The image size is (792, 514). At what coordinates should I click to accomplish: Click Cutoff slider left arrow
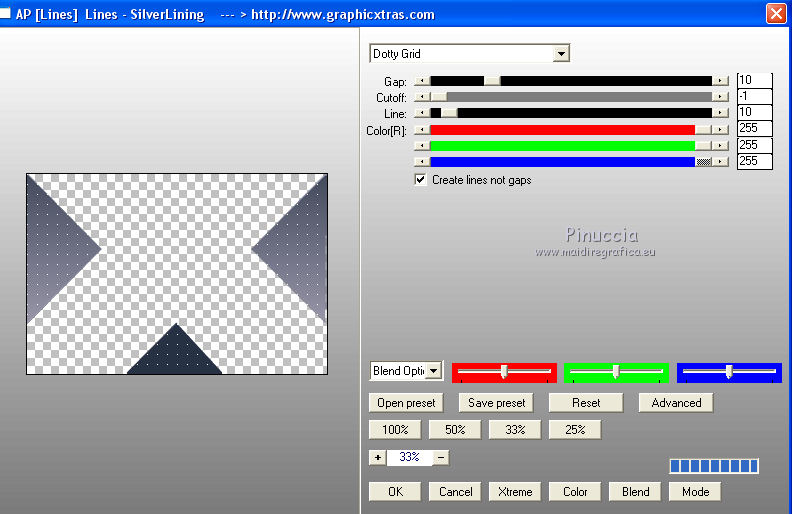pyautogui.click(x=422, y=96)
